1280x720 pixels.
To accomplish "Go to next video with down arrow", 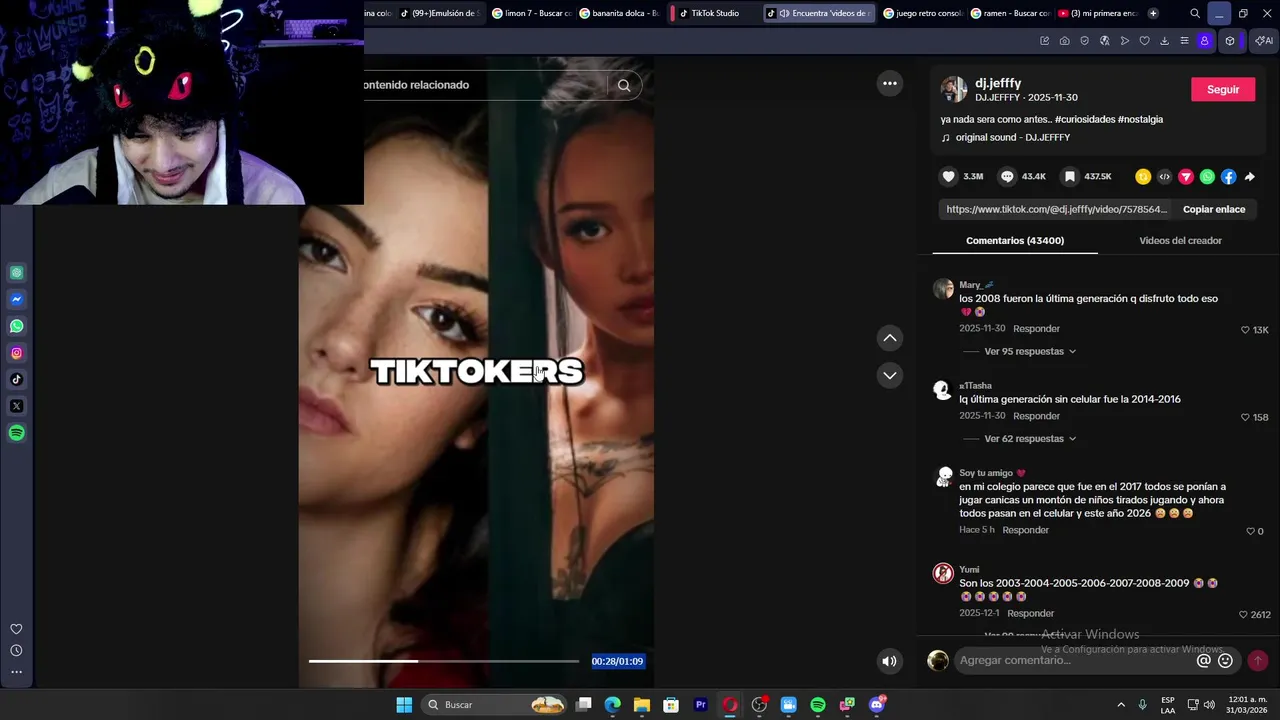I will coord(890,375).
